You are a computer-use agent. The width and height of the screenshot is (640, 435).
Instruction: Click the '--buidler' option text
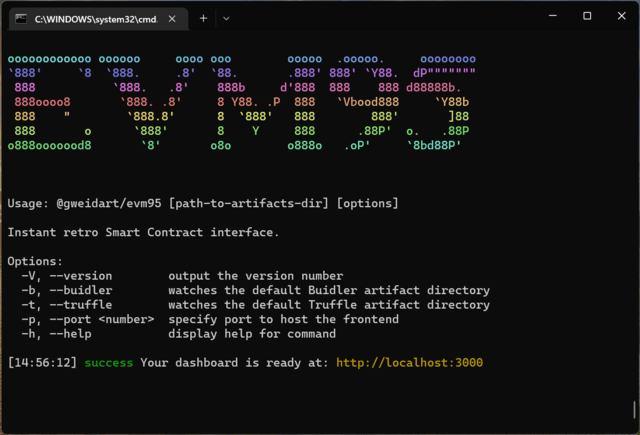(77, 290)
